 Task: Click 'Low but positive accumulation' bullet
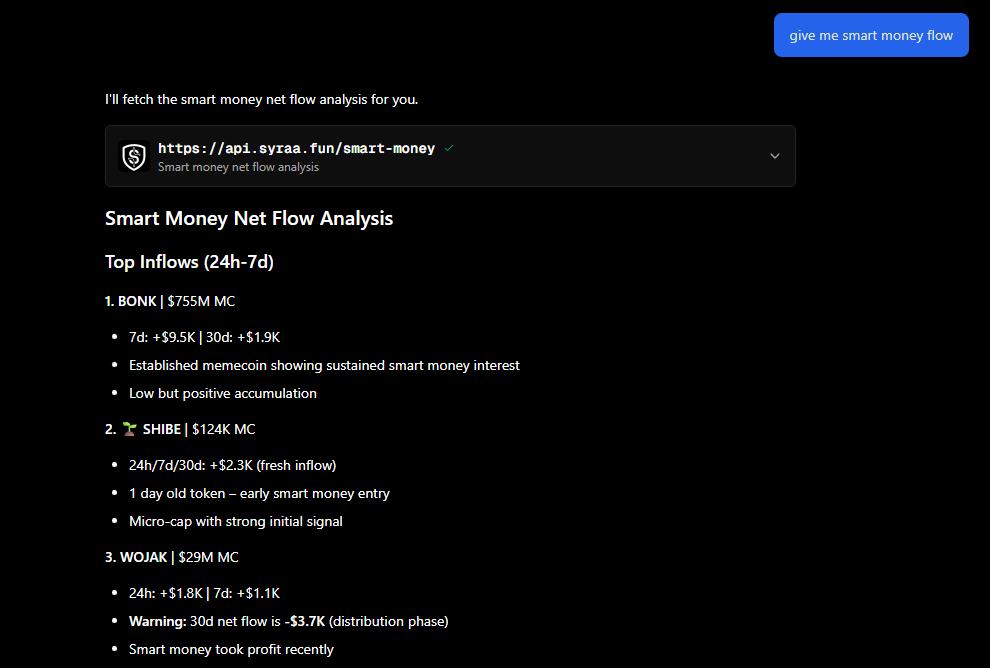223,393
